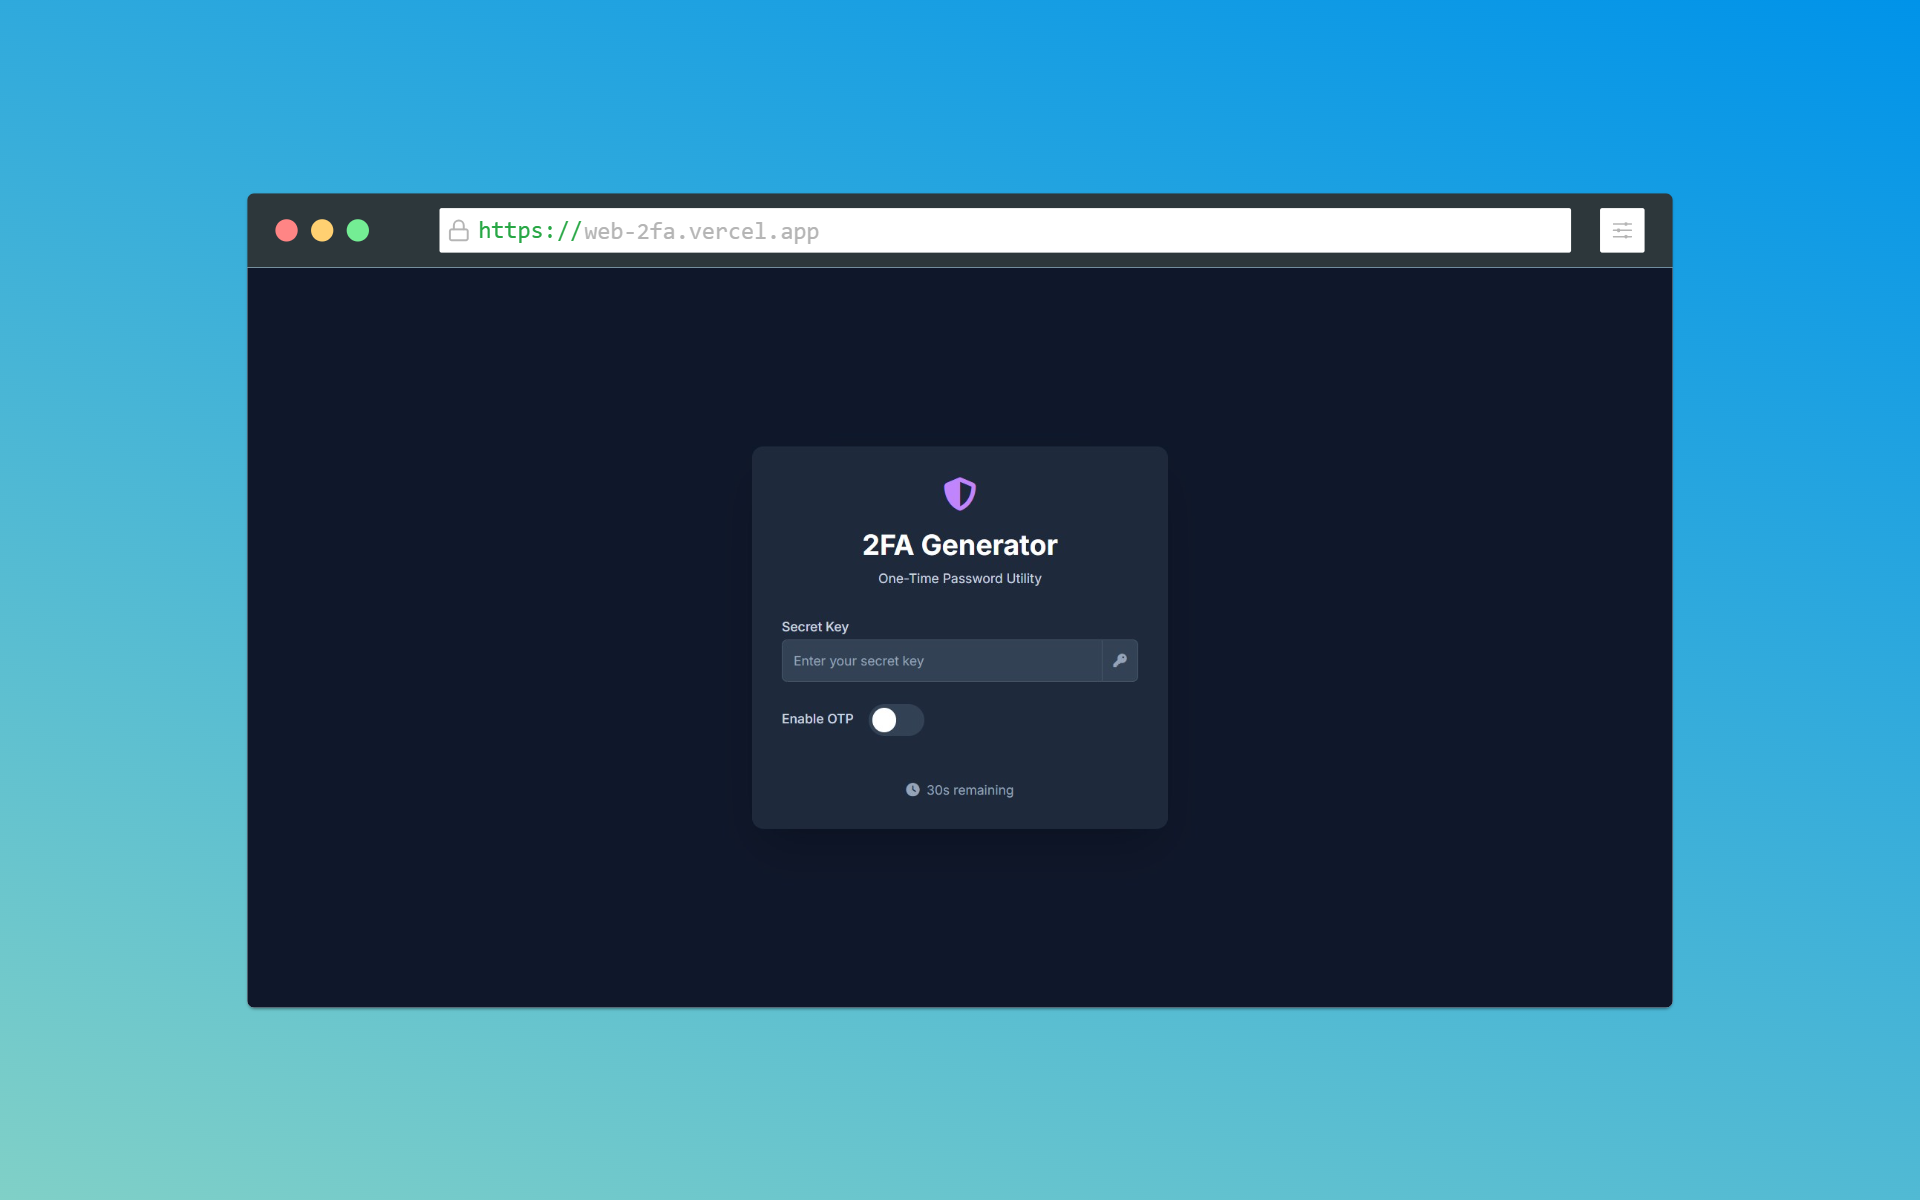Open the browser settings sliders icon
The width and height of the screenshot is (1920, 1200).
point(1622,230)
